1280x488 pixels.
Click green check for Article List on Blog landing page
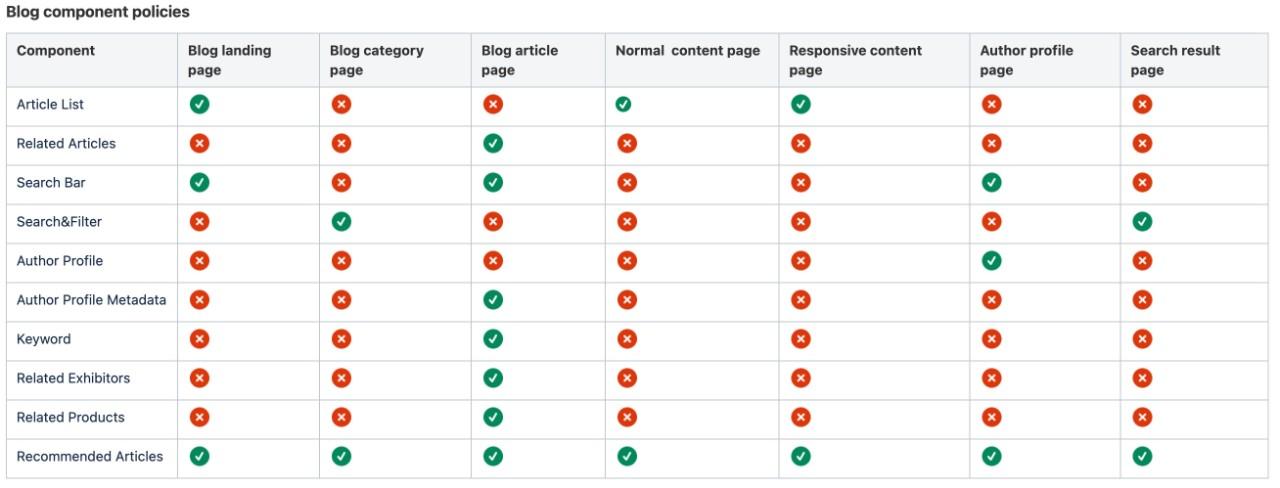tap(199, 104)
